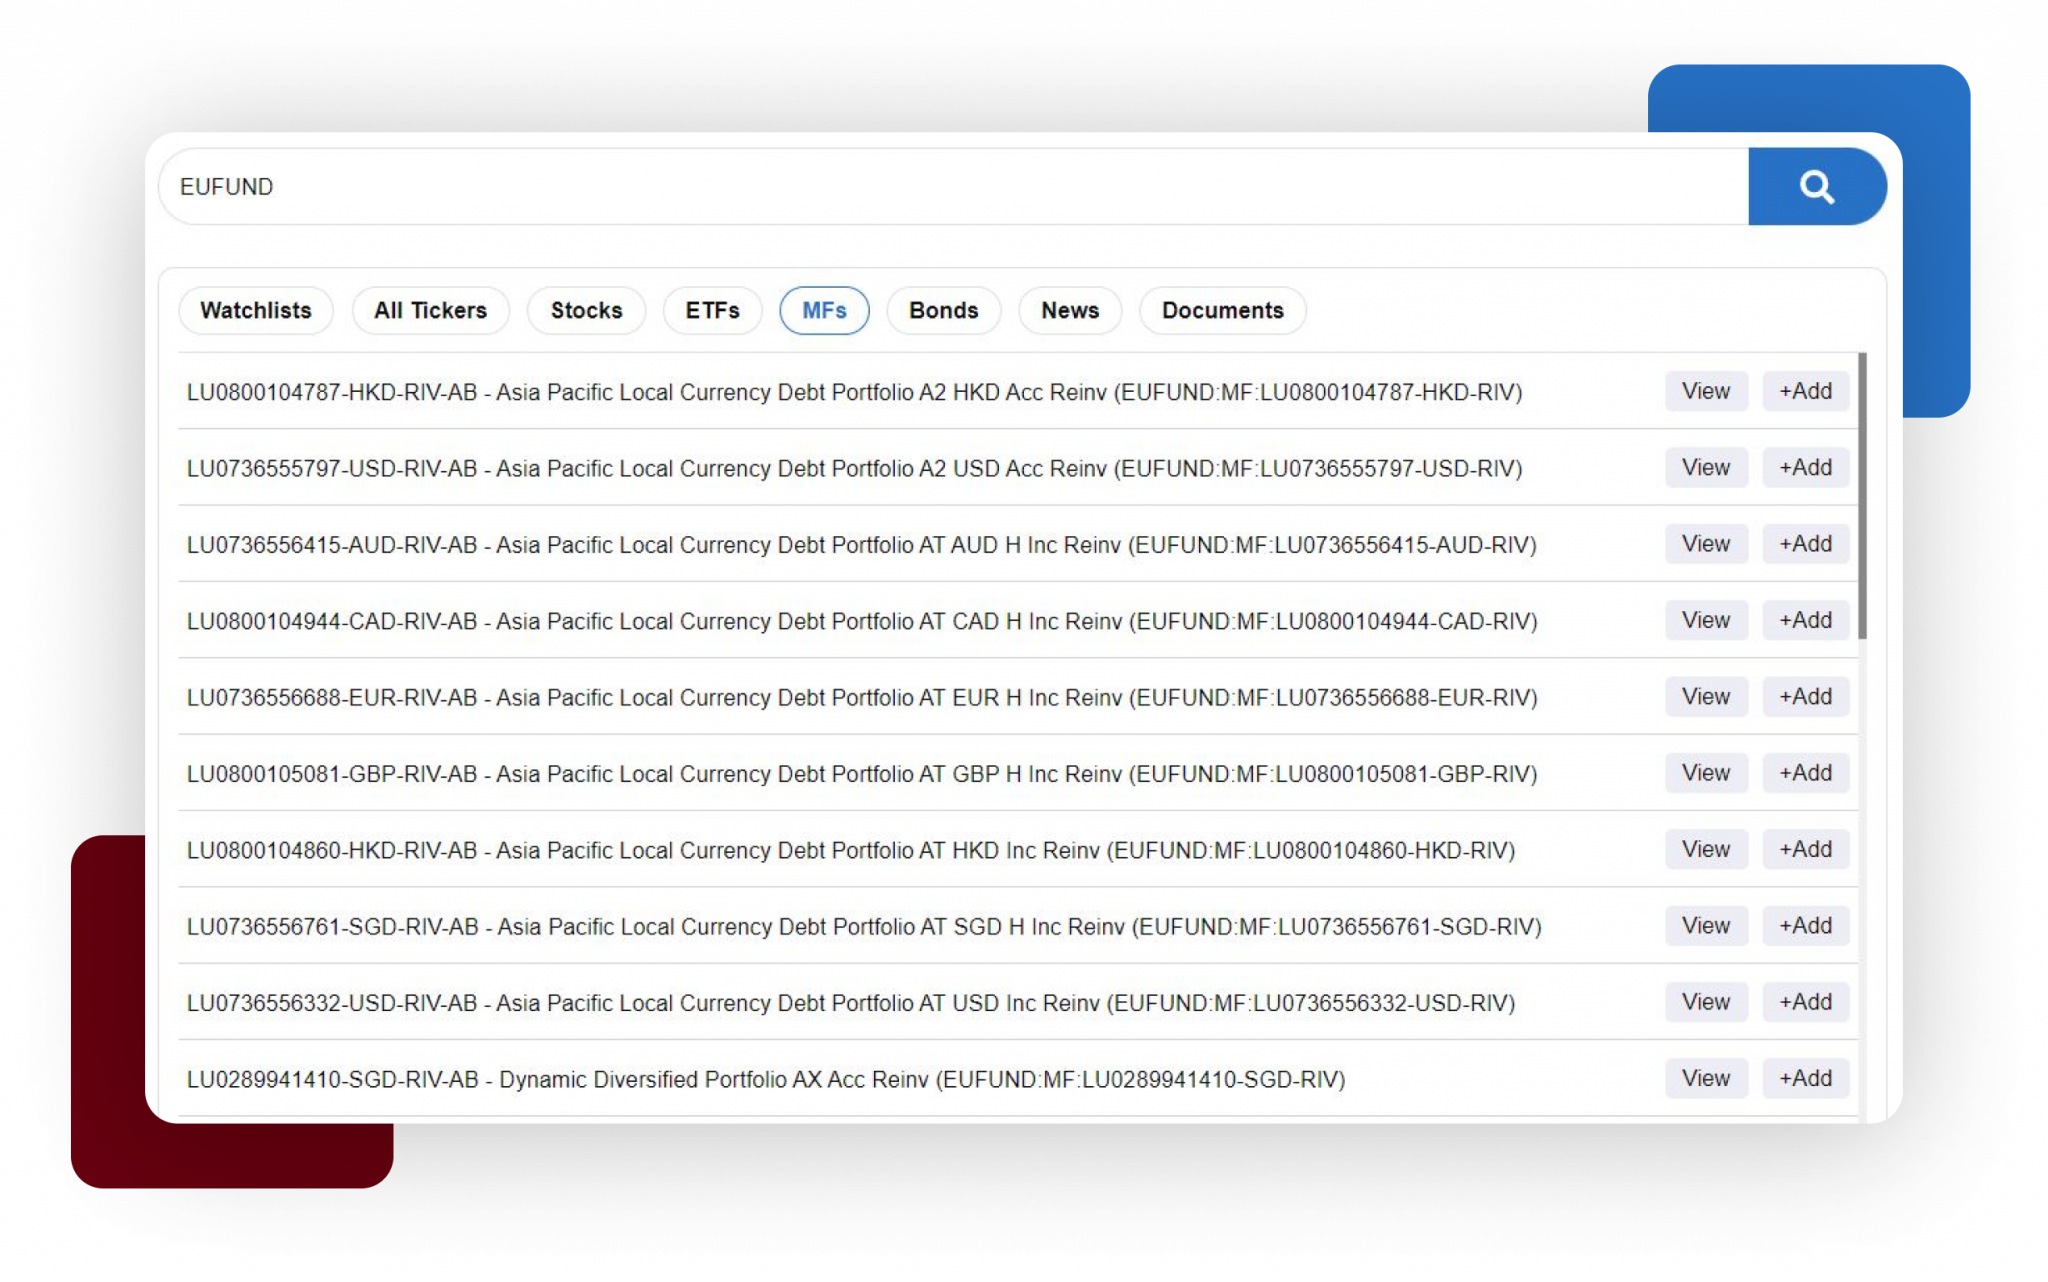Add LU0736556761-SGD-RIV-AB fund
This screenshot has width=2048, height=1282.
pos(1805,925)
